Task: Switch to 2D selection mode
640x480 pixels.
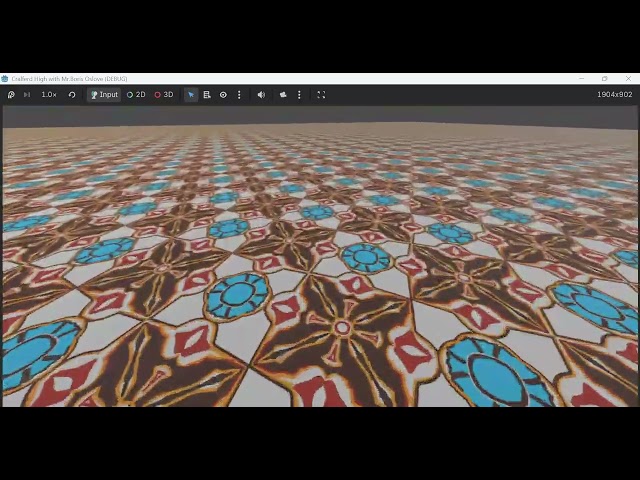Action: (x=136, y=95)
